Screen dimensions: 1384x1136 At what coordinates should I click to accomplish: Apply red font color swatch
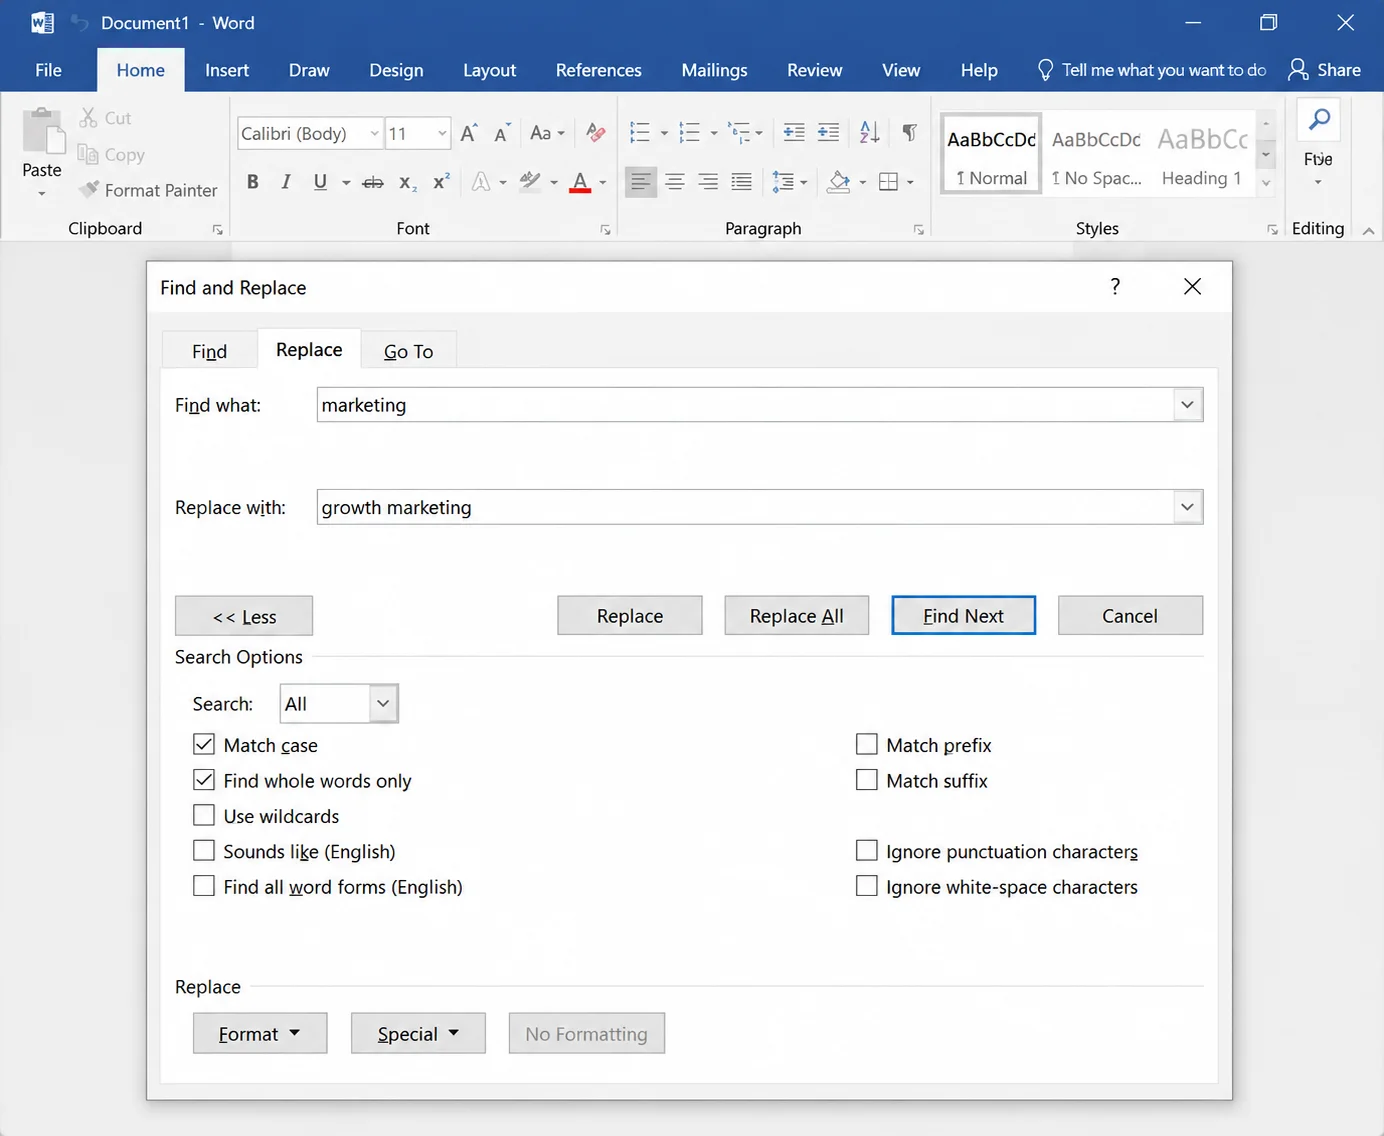580,182
